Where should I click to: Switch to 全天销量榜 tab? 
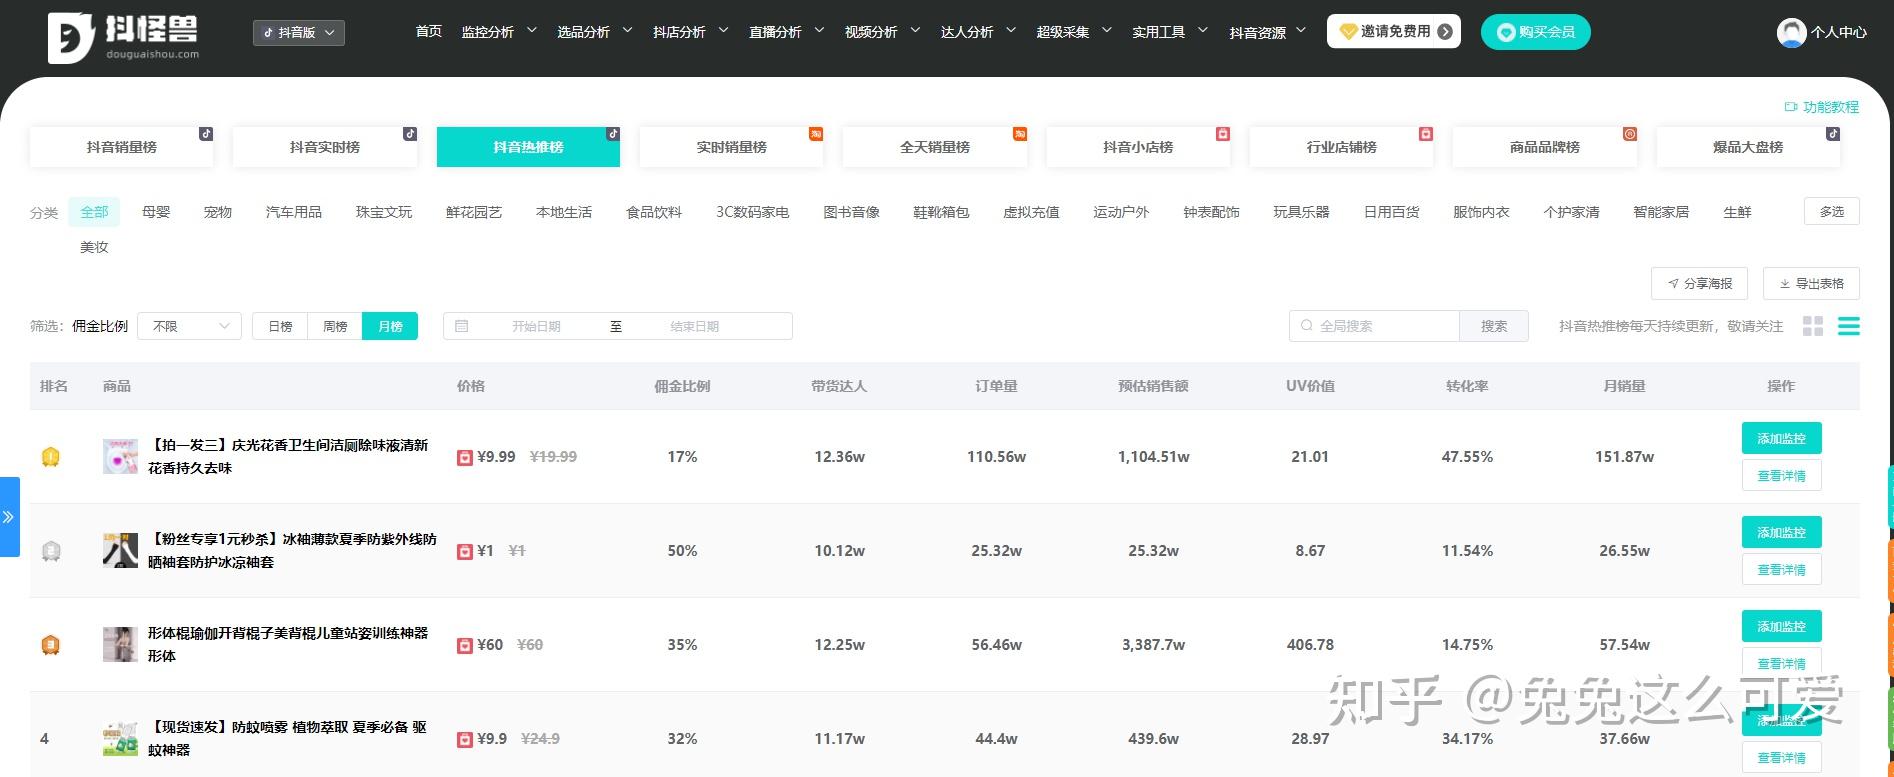(935, 147)
